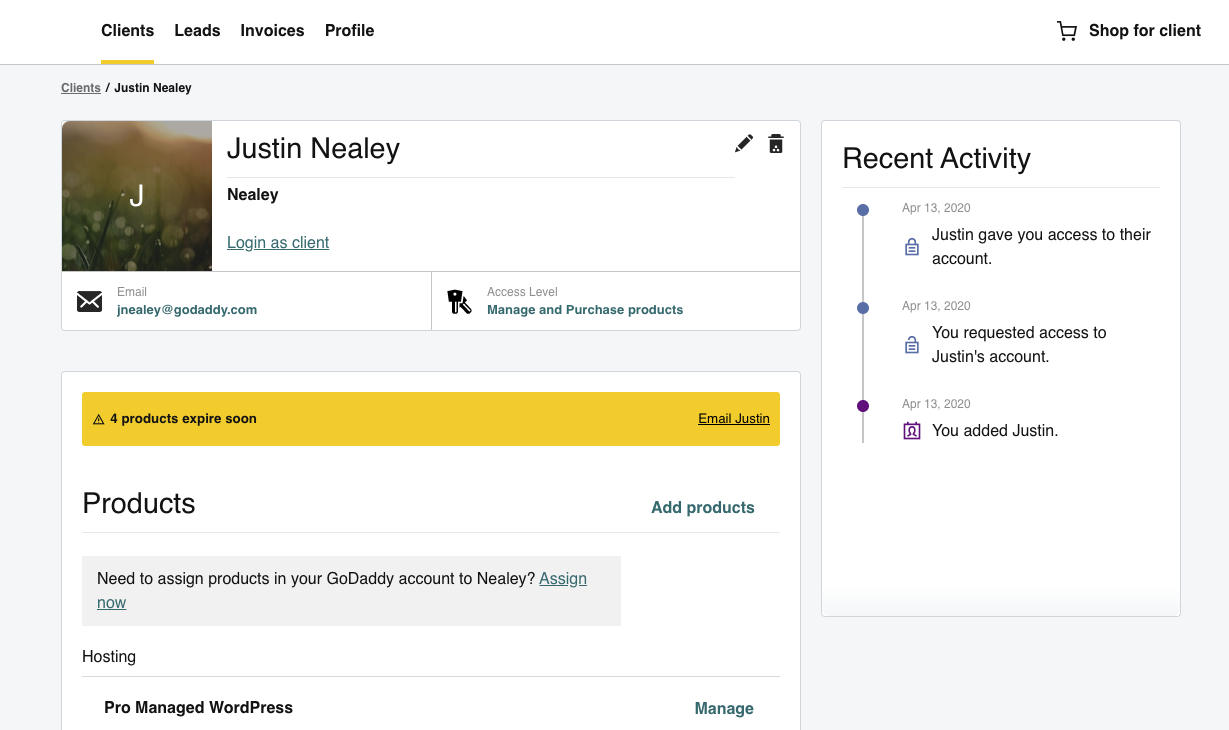Click the Justin Nealey name heading
1229x730 pixels.
click(x=313, y=149)
